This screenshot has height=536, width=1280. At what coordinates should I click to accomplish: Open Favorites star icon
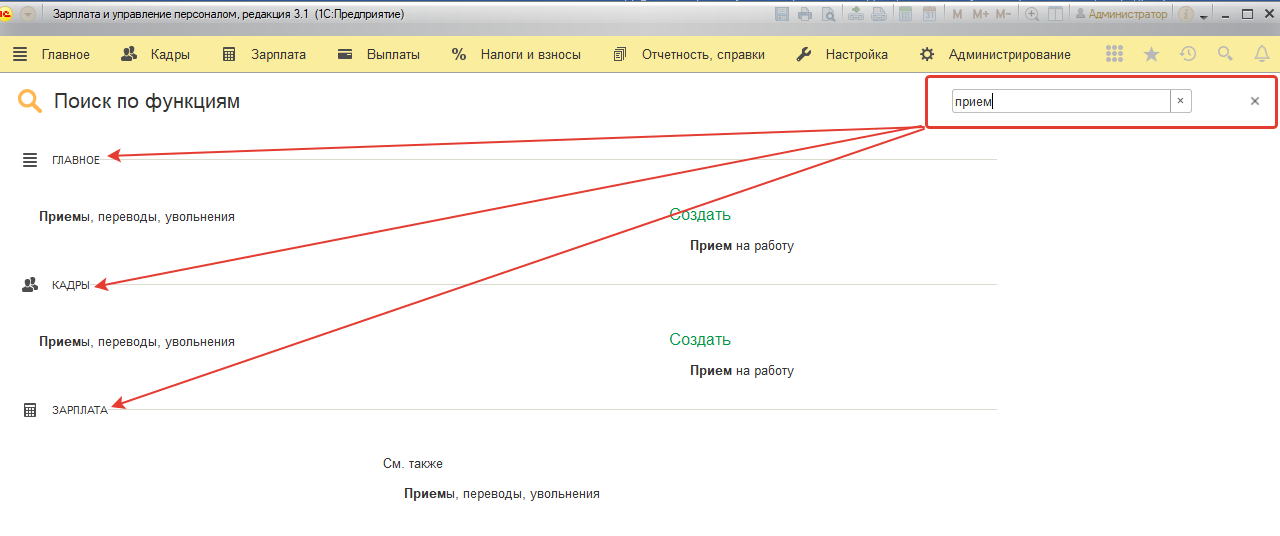pyautogui.click(x=1152, y=55)
